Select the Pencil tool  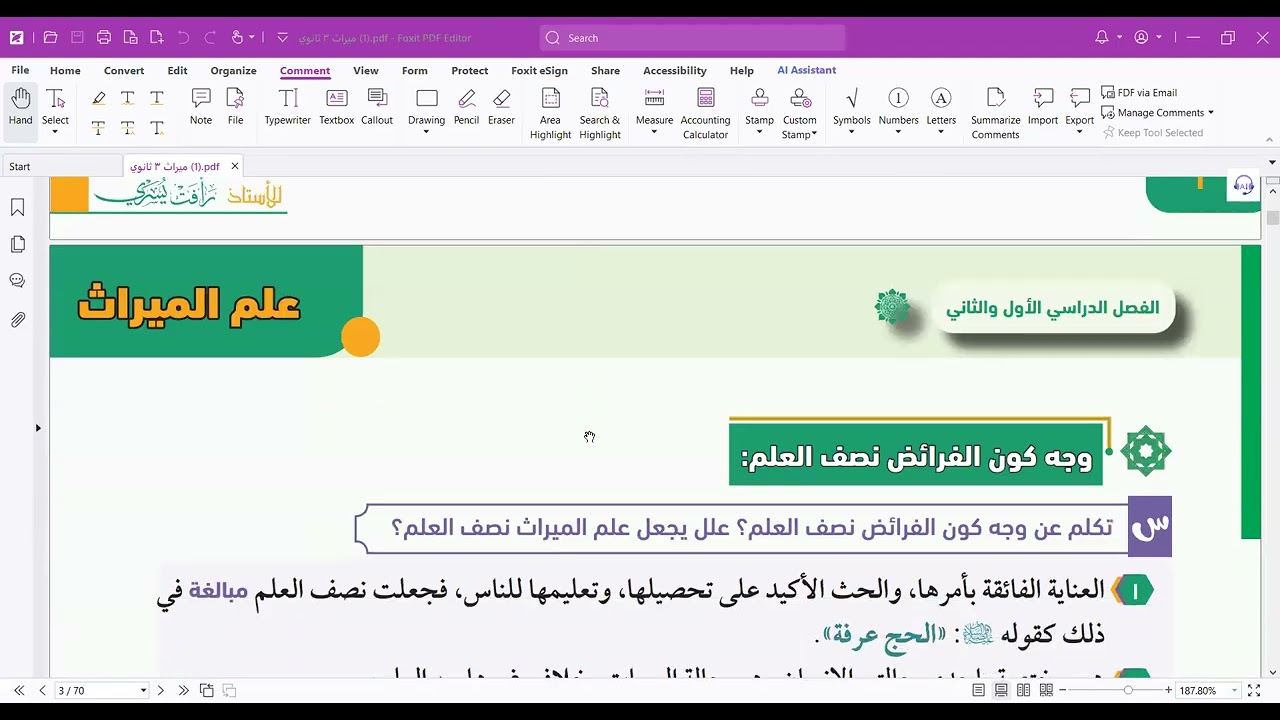tap(466, 107)
